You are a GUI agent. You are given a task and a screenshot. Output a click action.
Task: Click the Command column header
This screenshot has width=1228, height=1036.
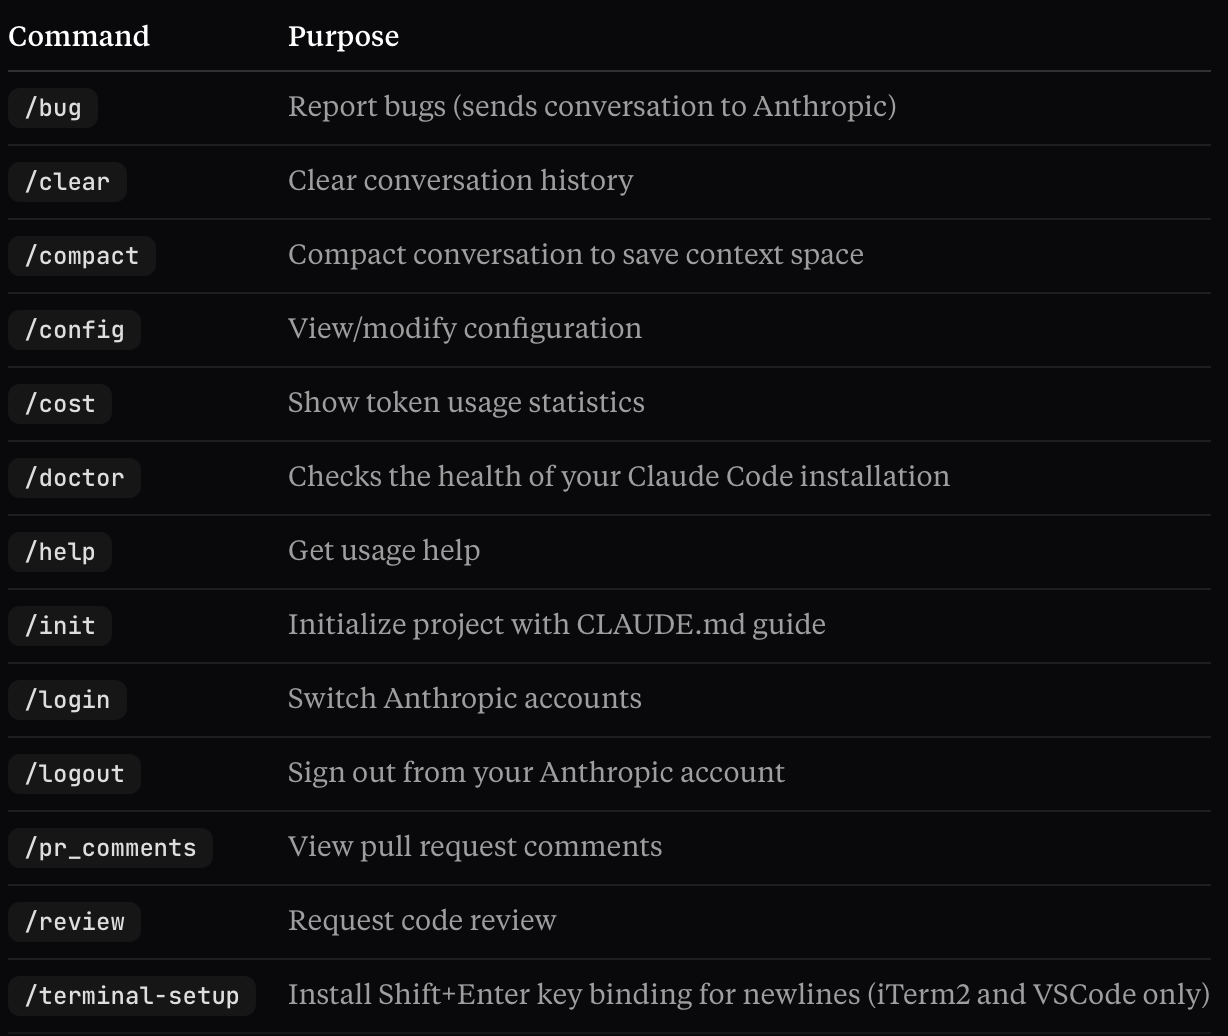click(79, 36)
